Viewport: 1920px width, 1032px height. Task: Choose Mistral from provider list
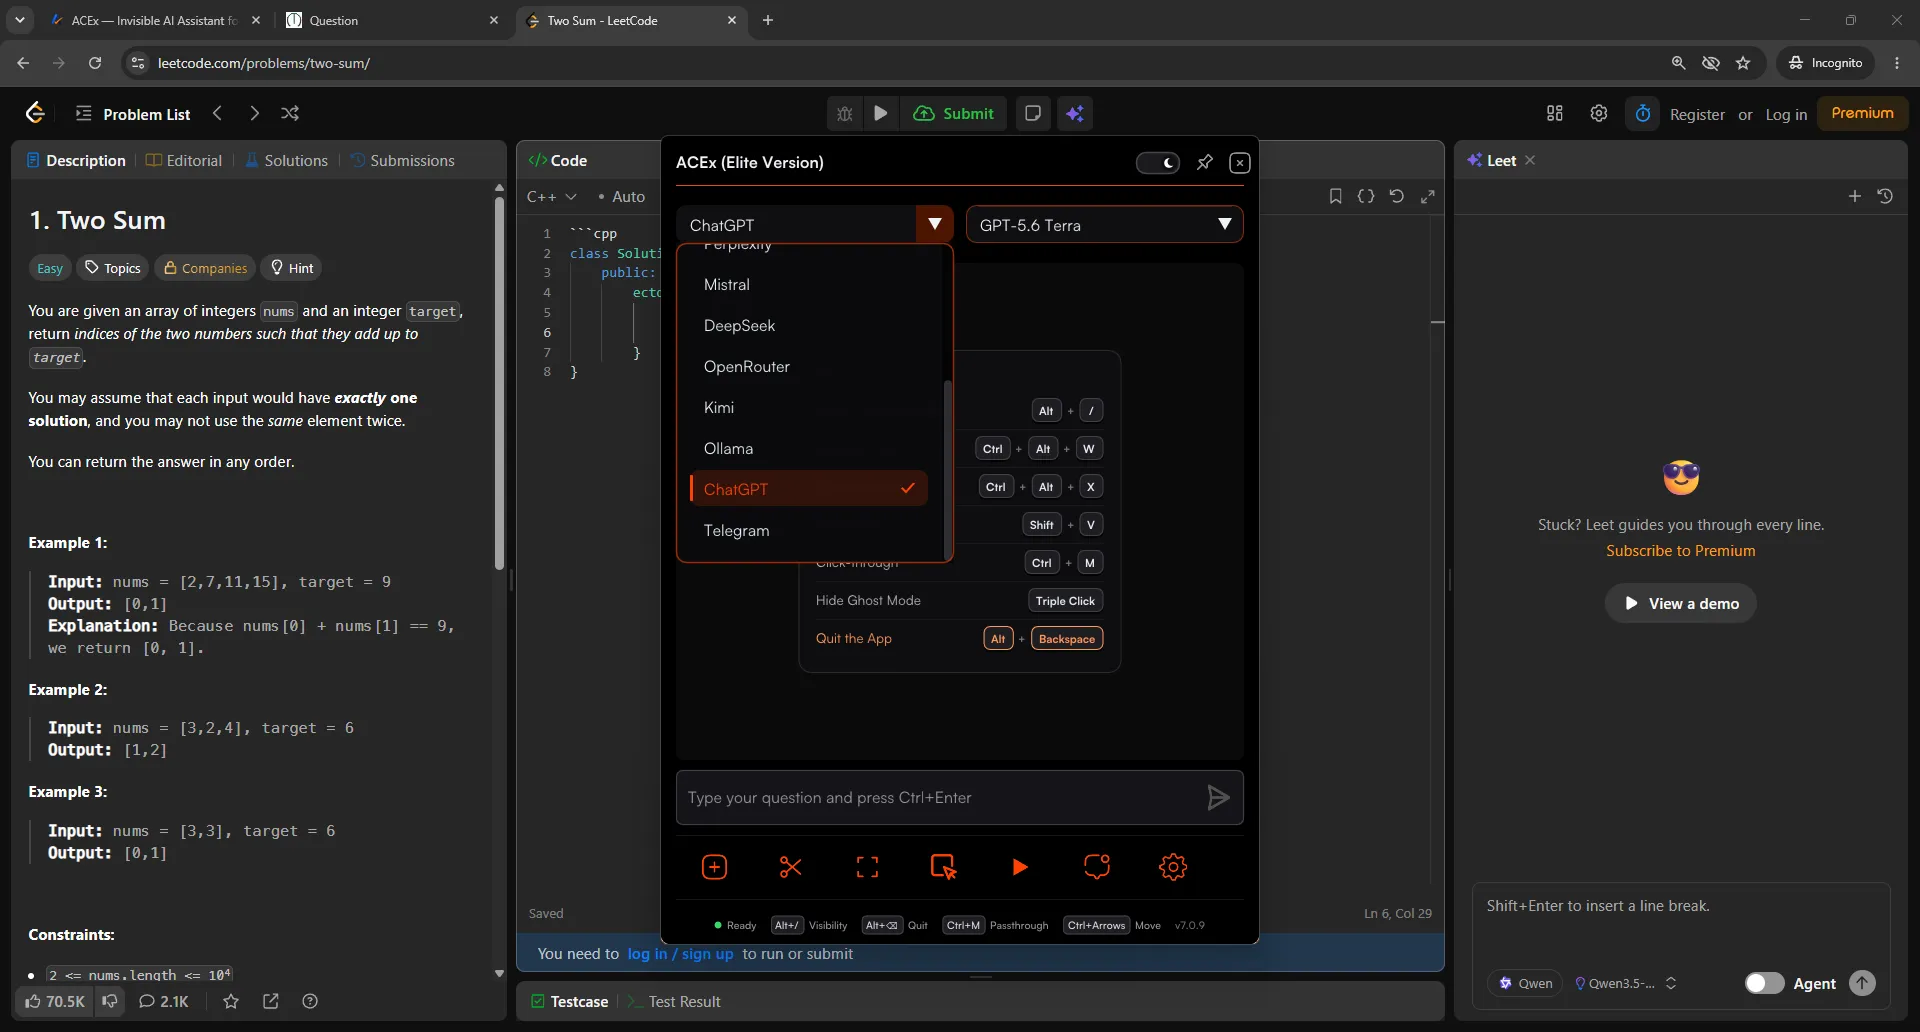click(x=808, y=284)
